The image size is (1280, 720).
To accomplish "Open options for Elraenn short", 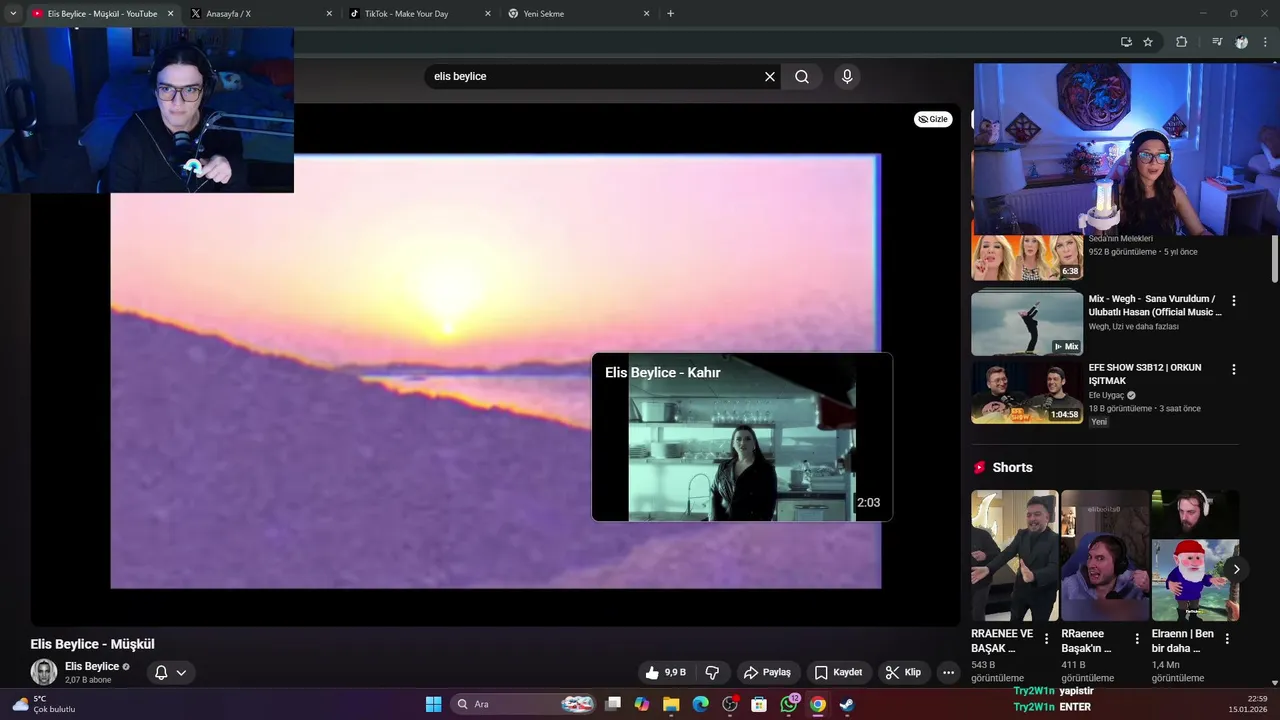I will click(x=1227, y=638).
